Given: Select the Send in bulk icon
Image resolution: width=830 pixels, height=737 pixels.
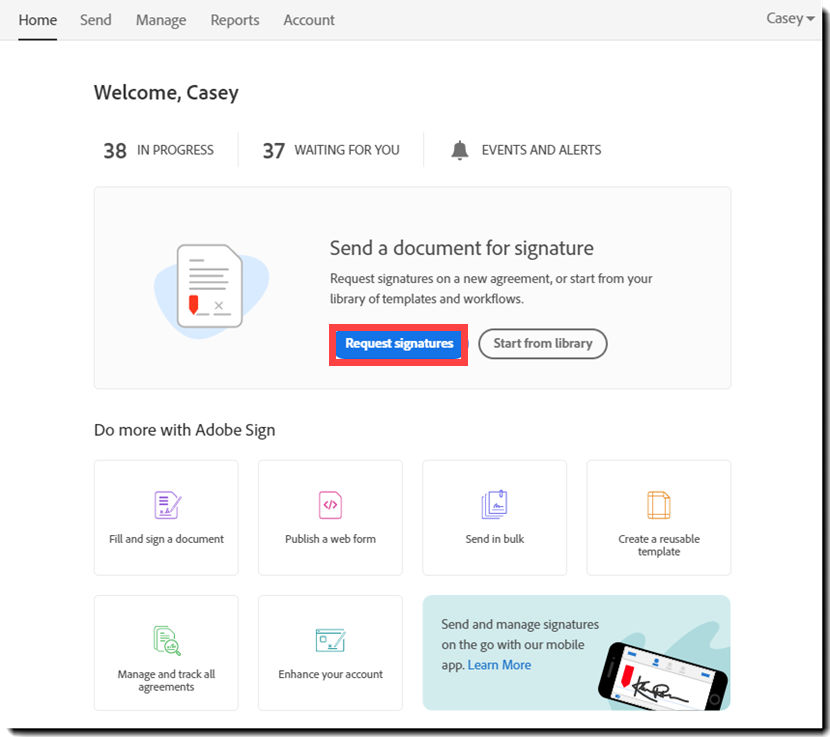Looking at the screenshot, I should 494,505.
